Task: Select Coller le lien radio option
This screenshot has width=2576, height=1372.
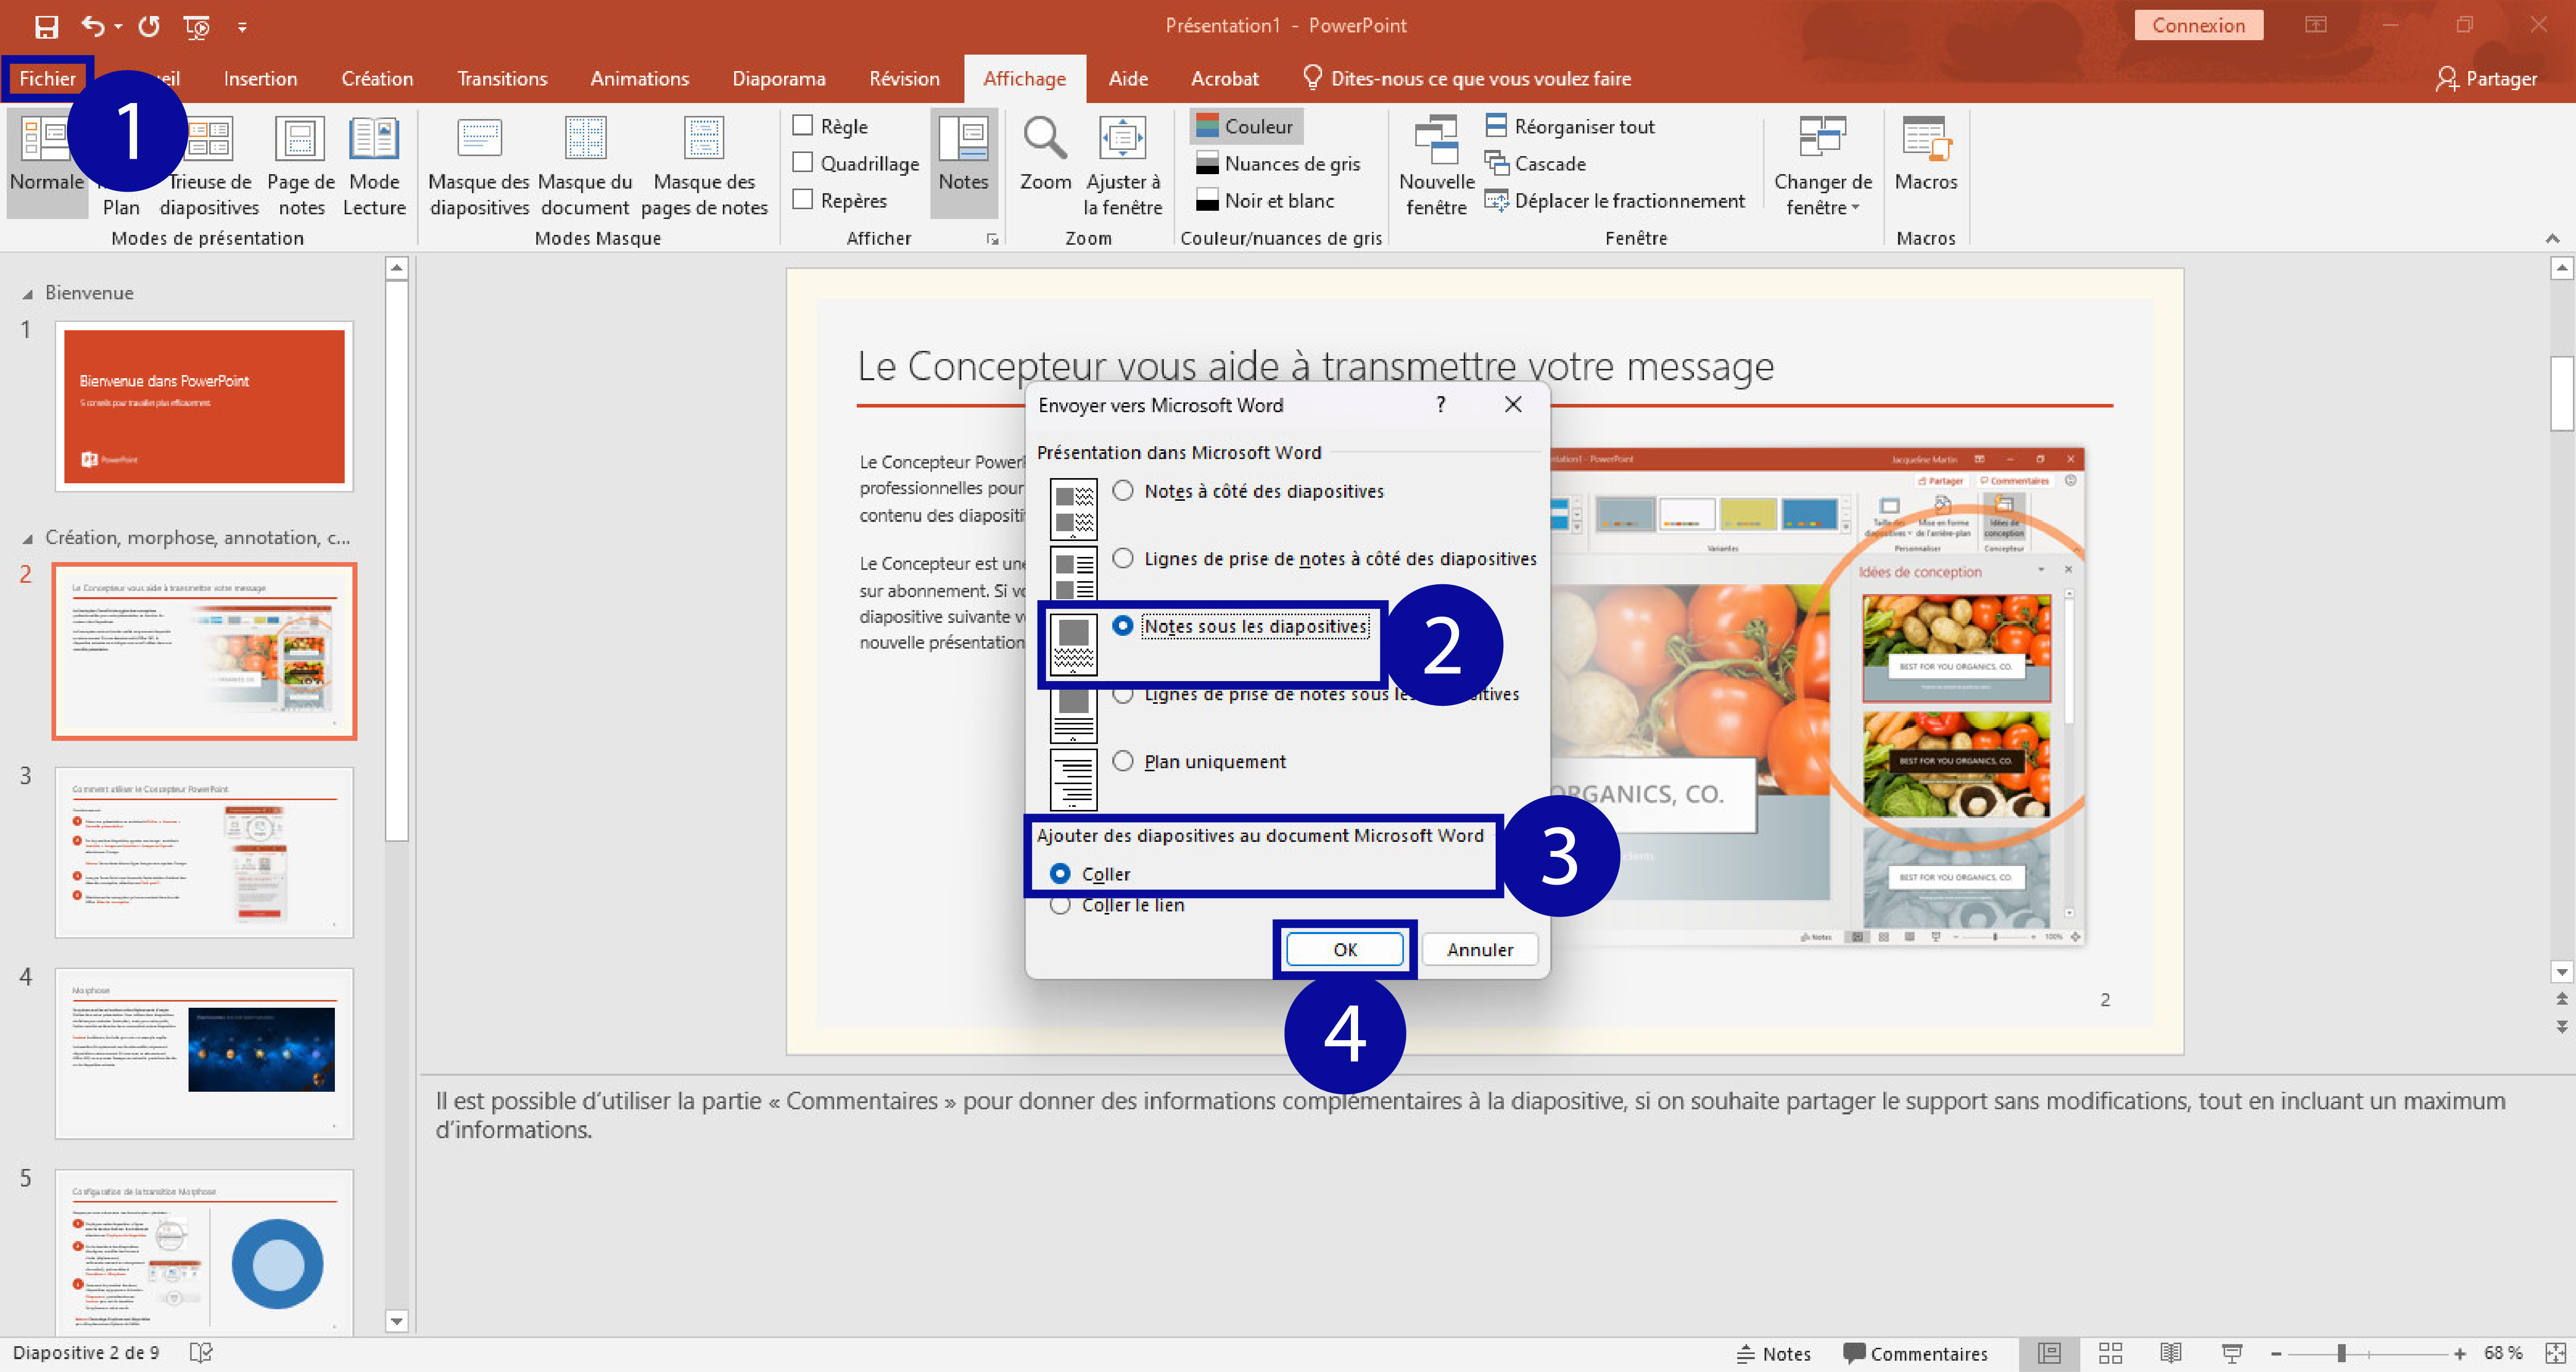Action: [x=1060, y=905]
